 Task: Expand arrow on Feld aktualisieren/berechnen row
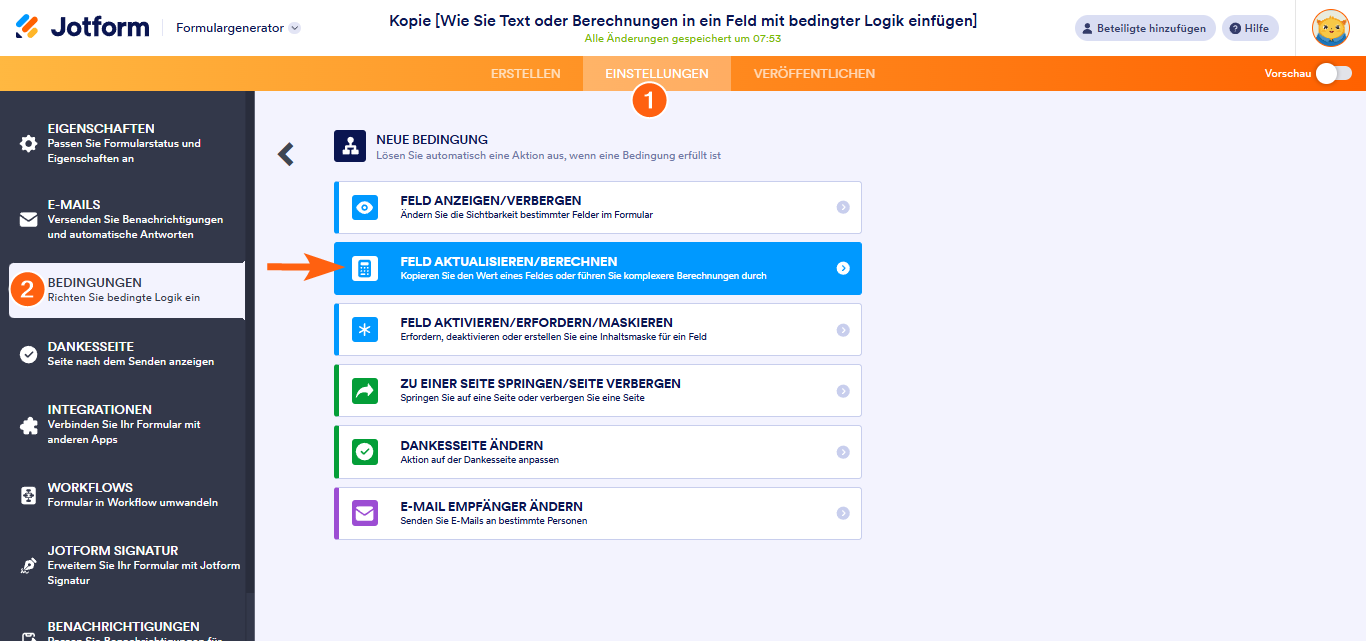[843, 269]
